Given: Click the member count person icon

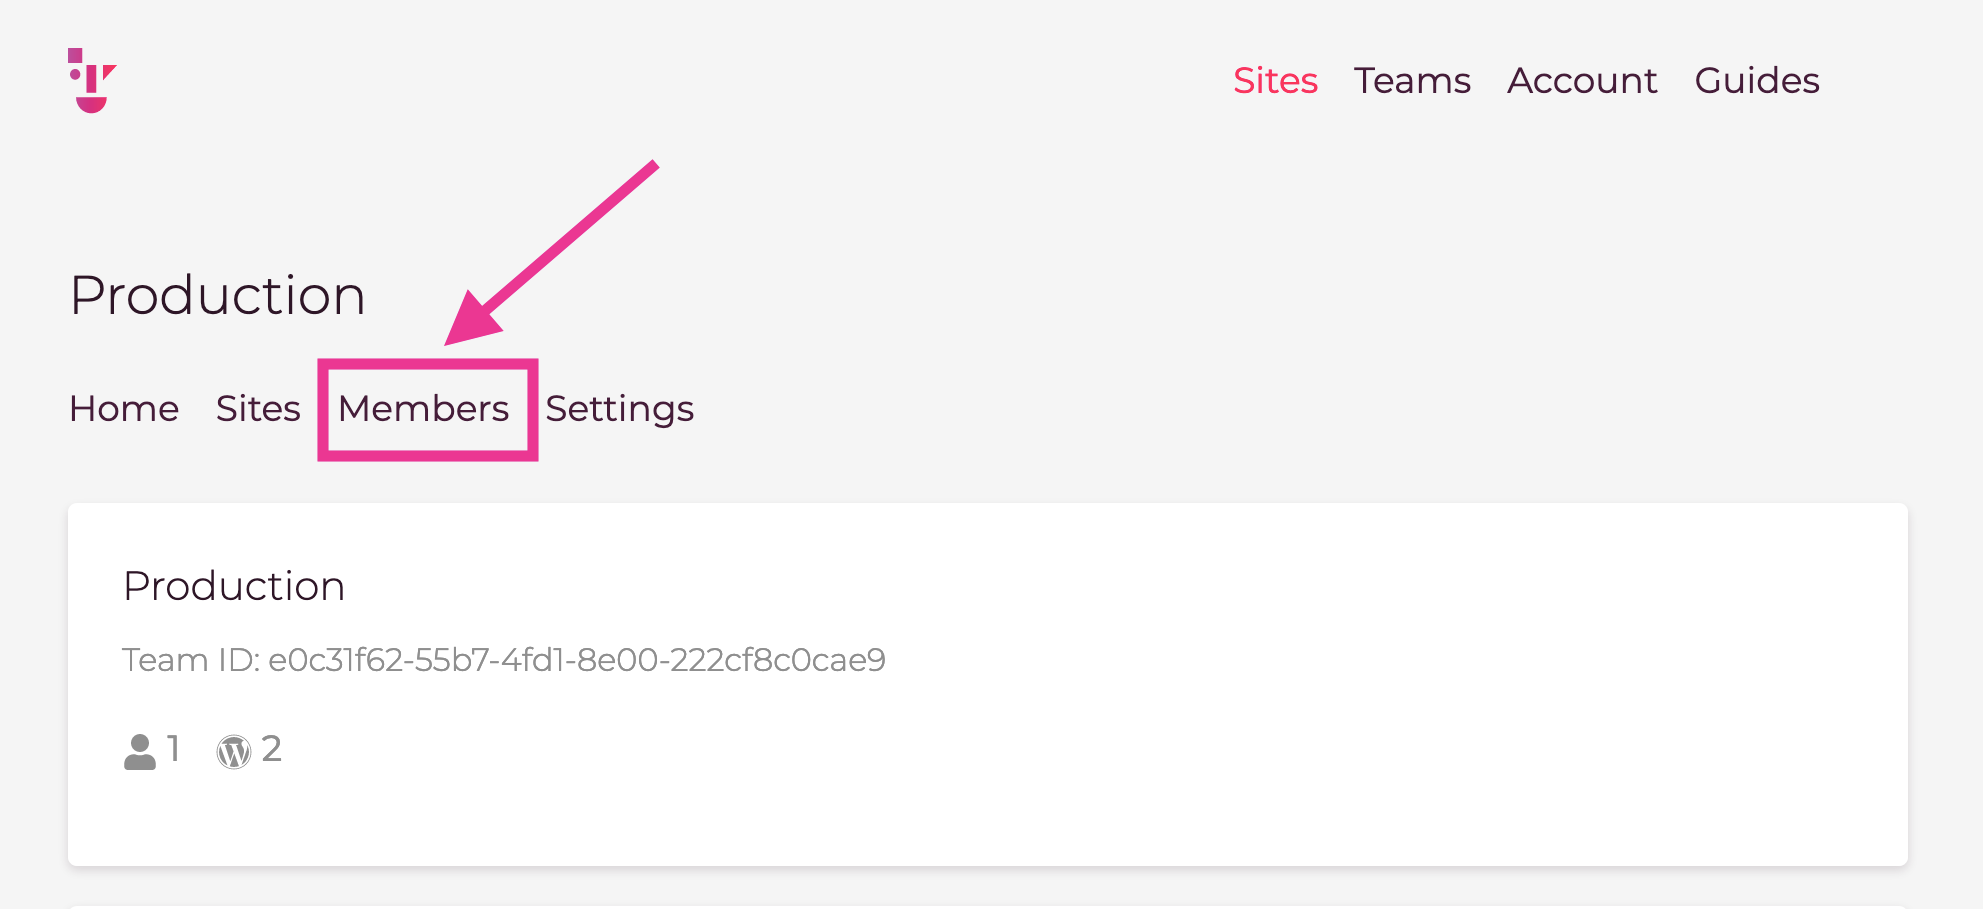Looking at the screenshot, I should tap(140, 752).
